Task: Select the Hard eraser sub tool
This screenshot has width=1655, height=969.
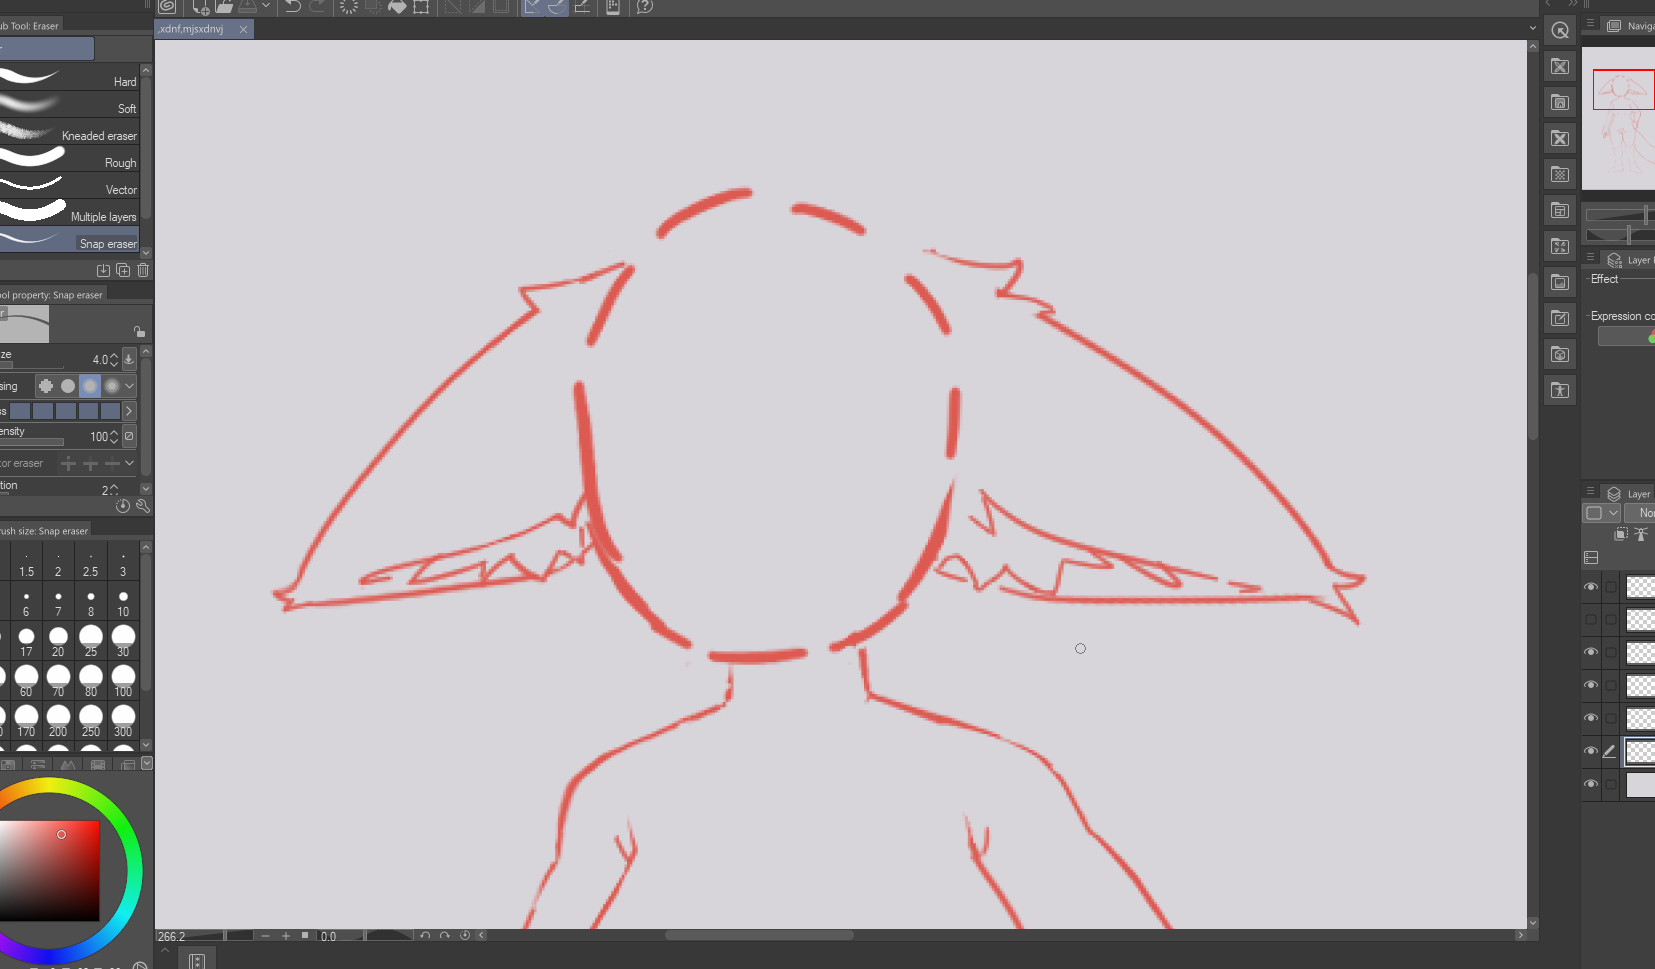Action: point(69,78)
